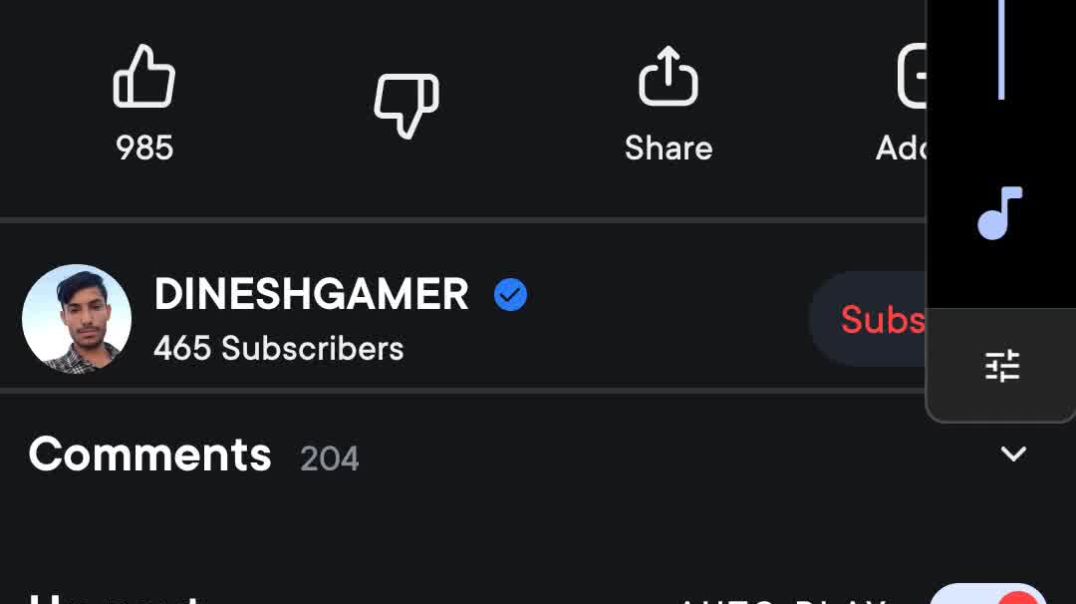Click the 204 comments count
1076x604 pixels.
[329, 459]
